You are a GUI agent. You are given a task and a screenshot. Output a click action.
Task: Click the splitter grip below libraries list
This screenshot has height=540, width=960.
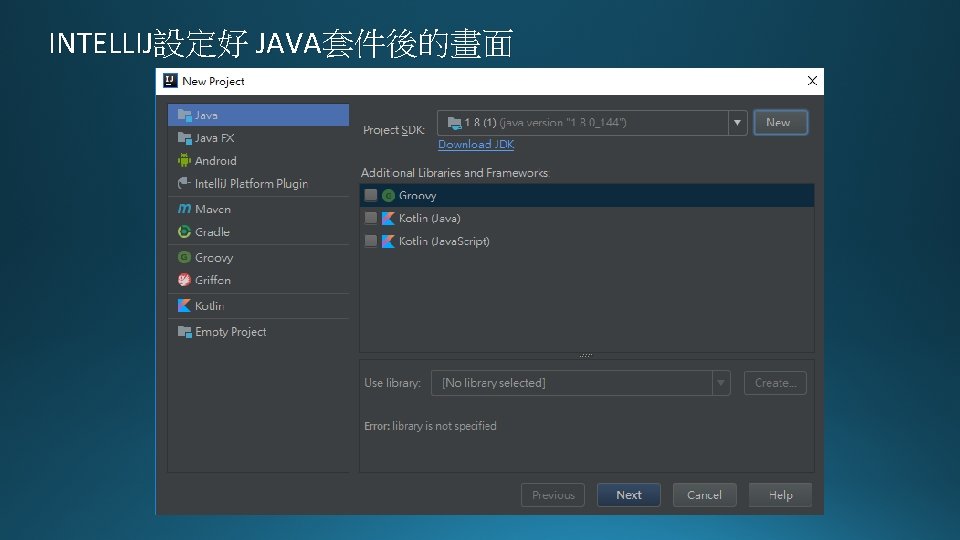[x=586, y=354]
